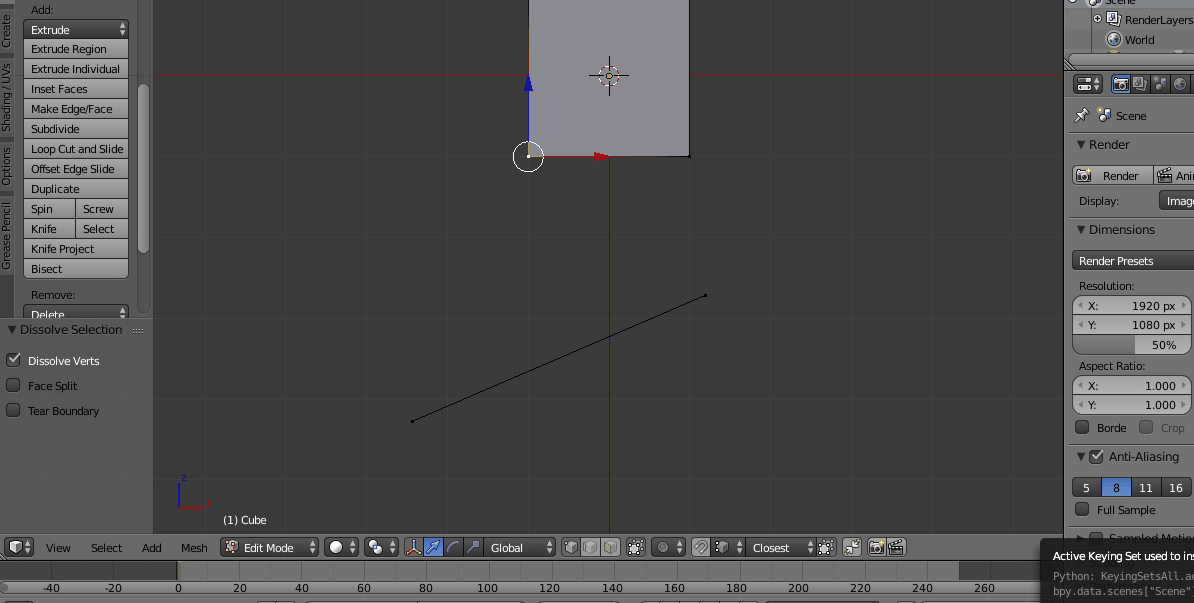Screen dimensions: 1194x603
Task: Click the Subdivide button
Action: [76, 129]
